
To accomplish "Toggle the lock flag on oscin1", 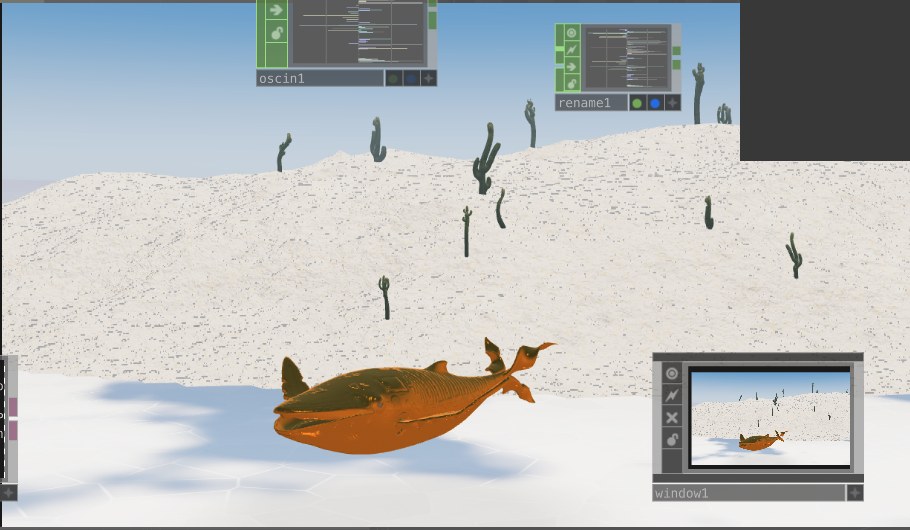I will pyautogui.click(x=276, y=32).
